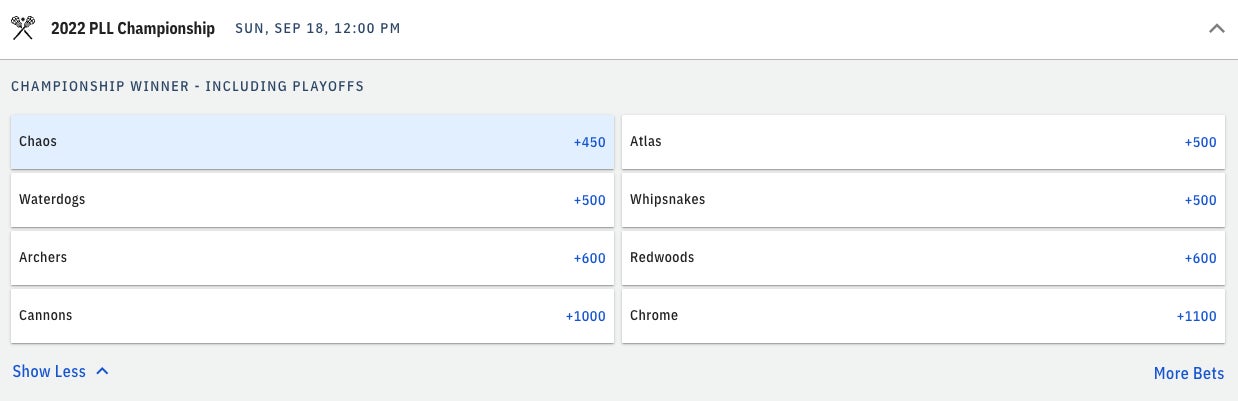Click the 2022 PLL Championship title
The height and width of the screenshot is (401, 1238).
133,29
